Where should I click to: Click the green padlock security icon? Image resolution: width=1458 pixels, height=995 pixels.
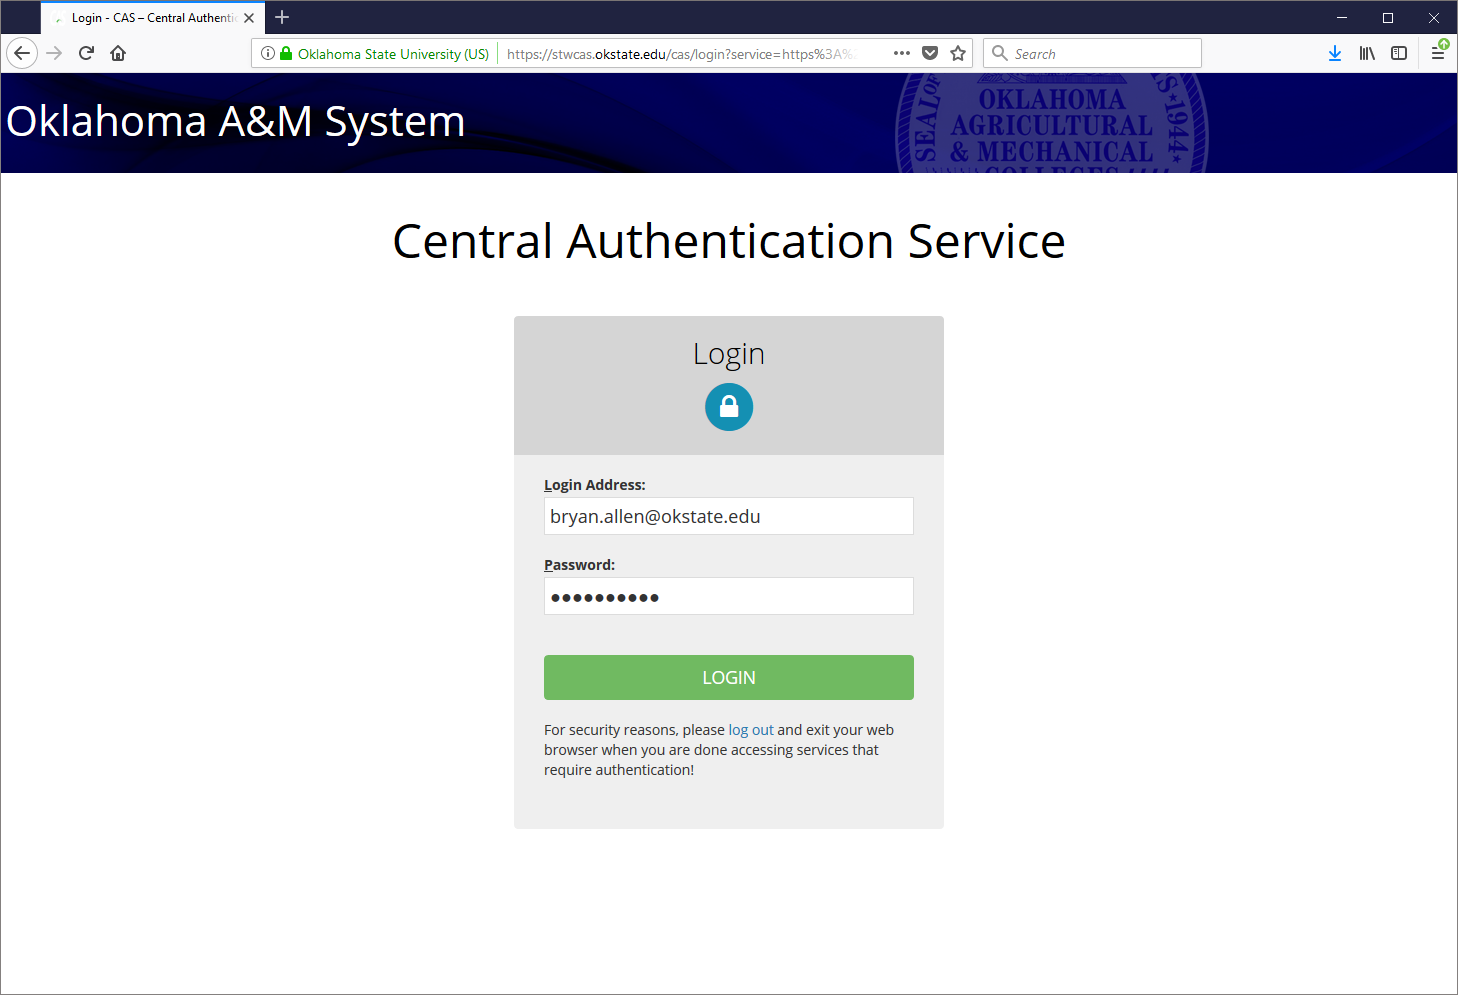tap(285, 53)
